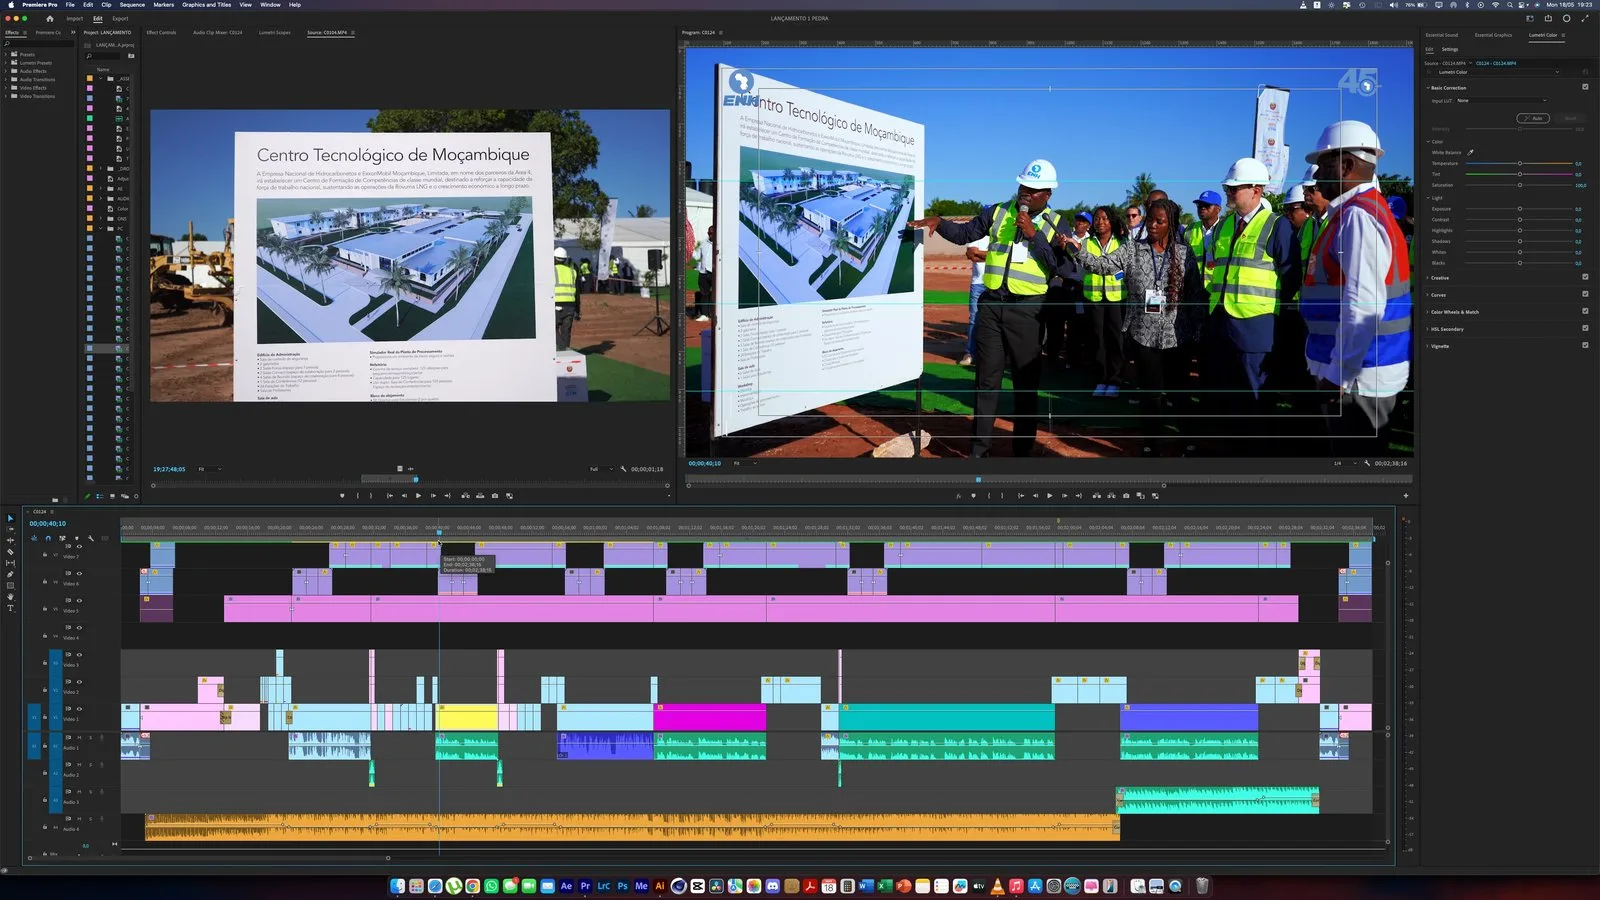Open Photoshop in the Dock
The height and width of the screenshot is (900, 1600).
(622, 886)
